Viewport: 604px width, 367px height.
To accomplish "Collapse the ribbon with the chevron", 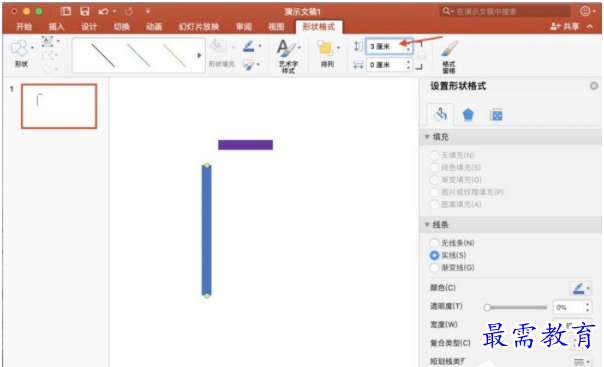I will pos(590,27).
